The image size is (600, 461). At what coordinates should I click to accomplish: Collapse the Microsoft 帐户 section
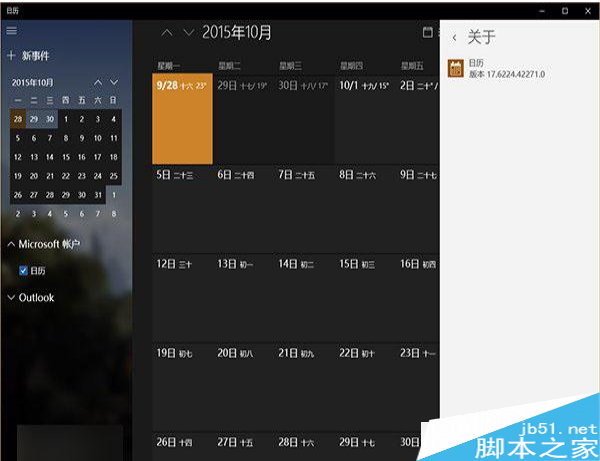44,244
